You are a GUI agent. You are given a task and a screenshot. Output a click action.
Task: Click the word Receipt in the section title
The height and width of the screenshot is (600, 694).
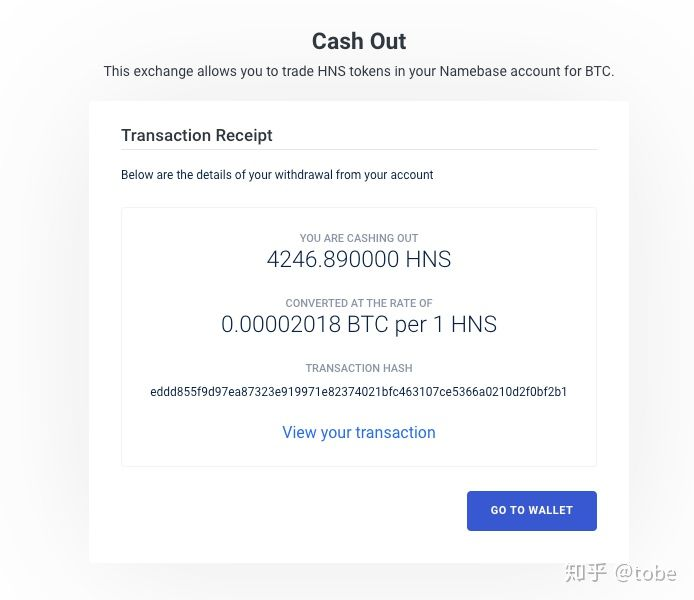coord(242,135)
